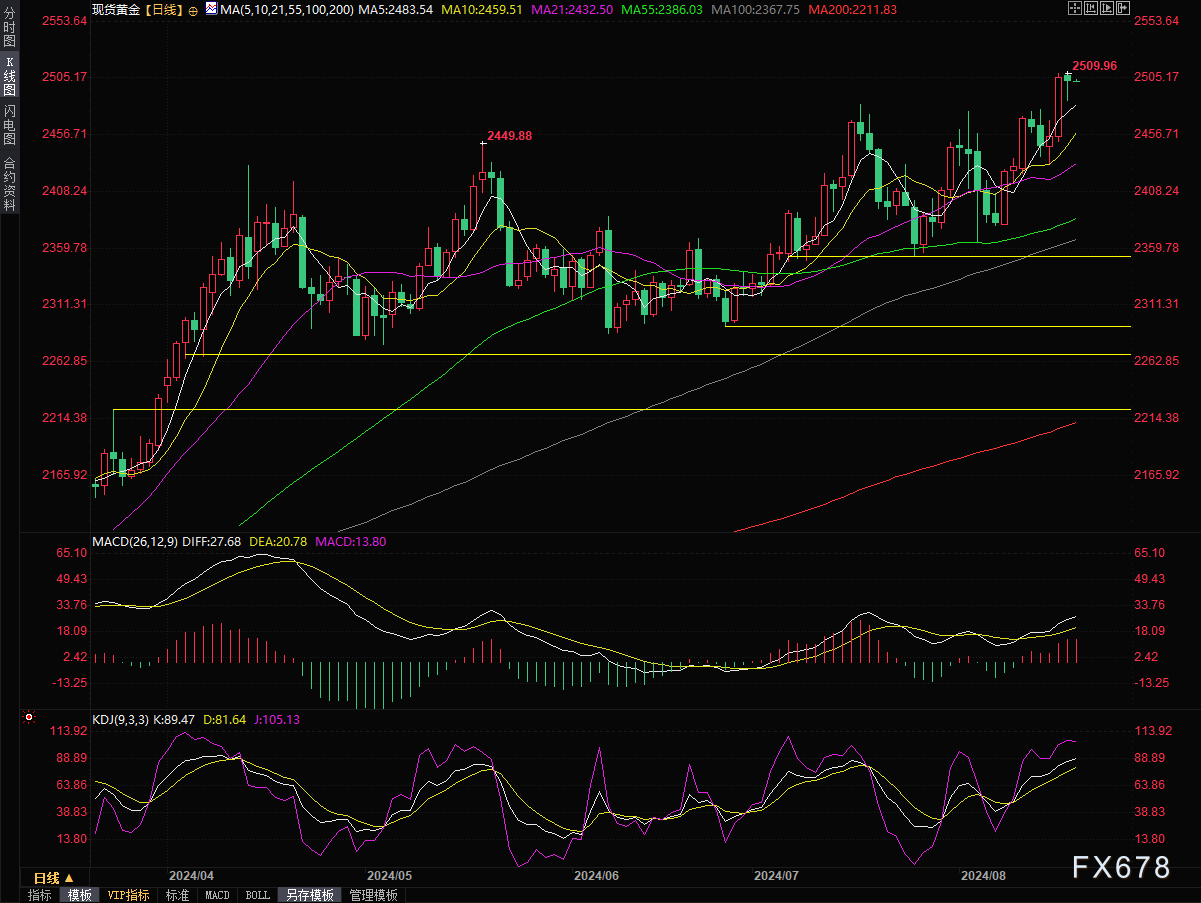Click the KDJ(9,3,3) indicator label
Image resolution: width=1201 pixels, height=903 pixels.
point(120,719)
